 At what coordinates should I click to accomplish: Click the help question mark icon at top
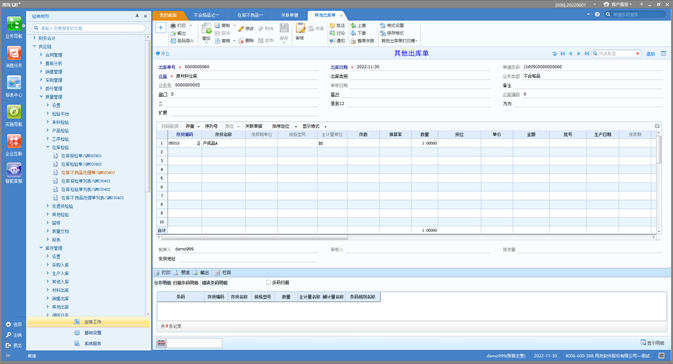click(x=597, y=14)
